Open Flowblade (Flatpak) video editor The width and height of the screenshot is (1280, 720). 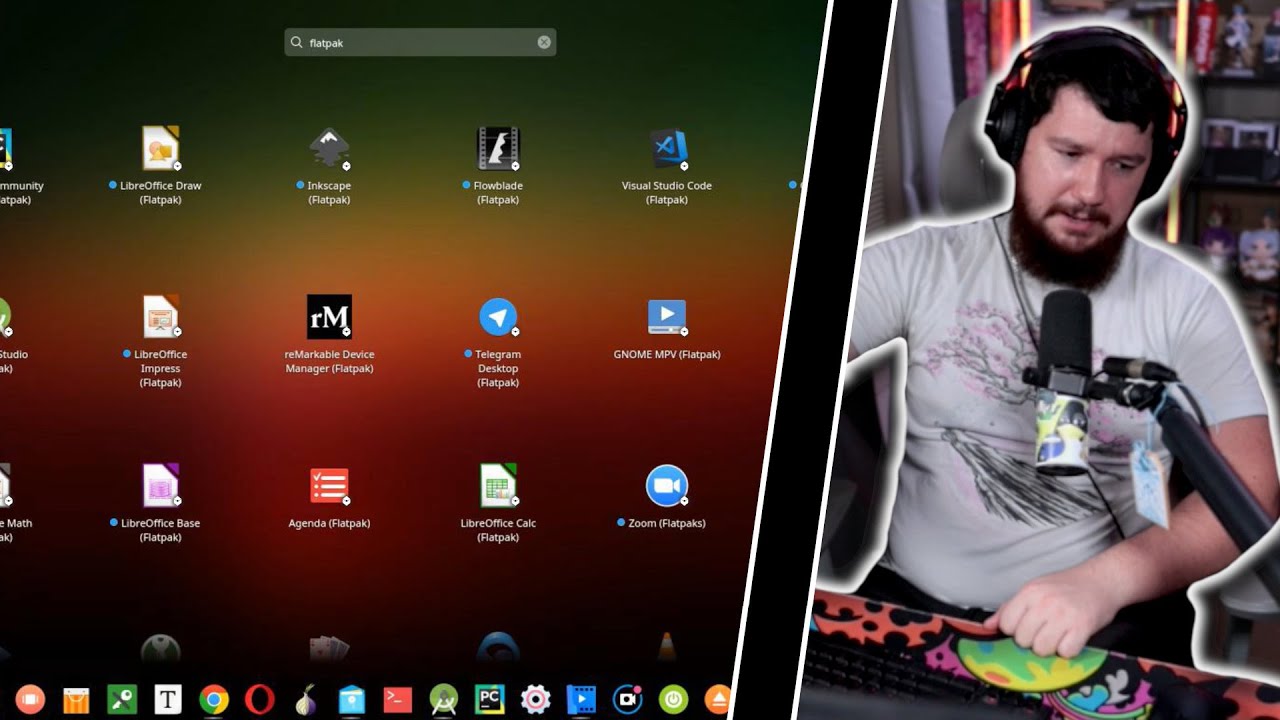pyautogui.click(x=498, y=148)
